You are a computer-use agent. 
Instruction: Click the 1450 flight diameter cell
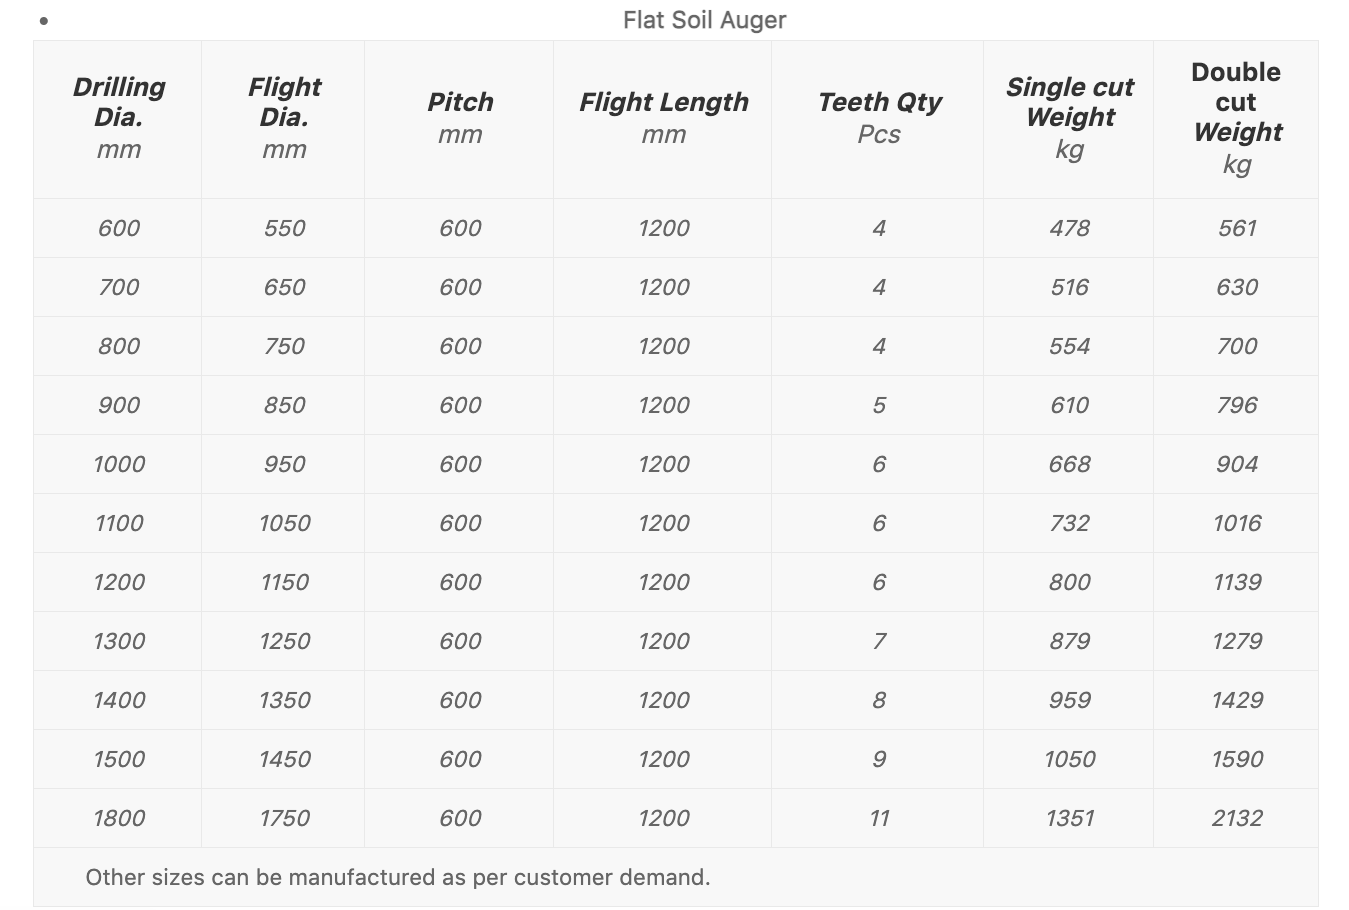284,759
